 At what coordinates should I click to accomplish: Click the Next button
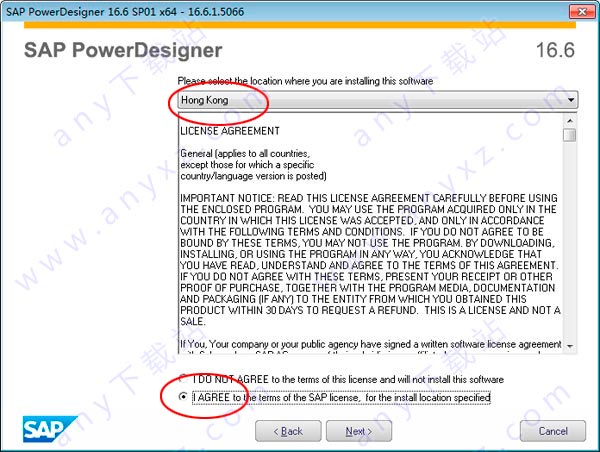359,431
